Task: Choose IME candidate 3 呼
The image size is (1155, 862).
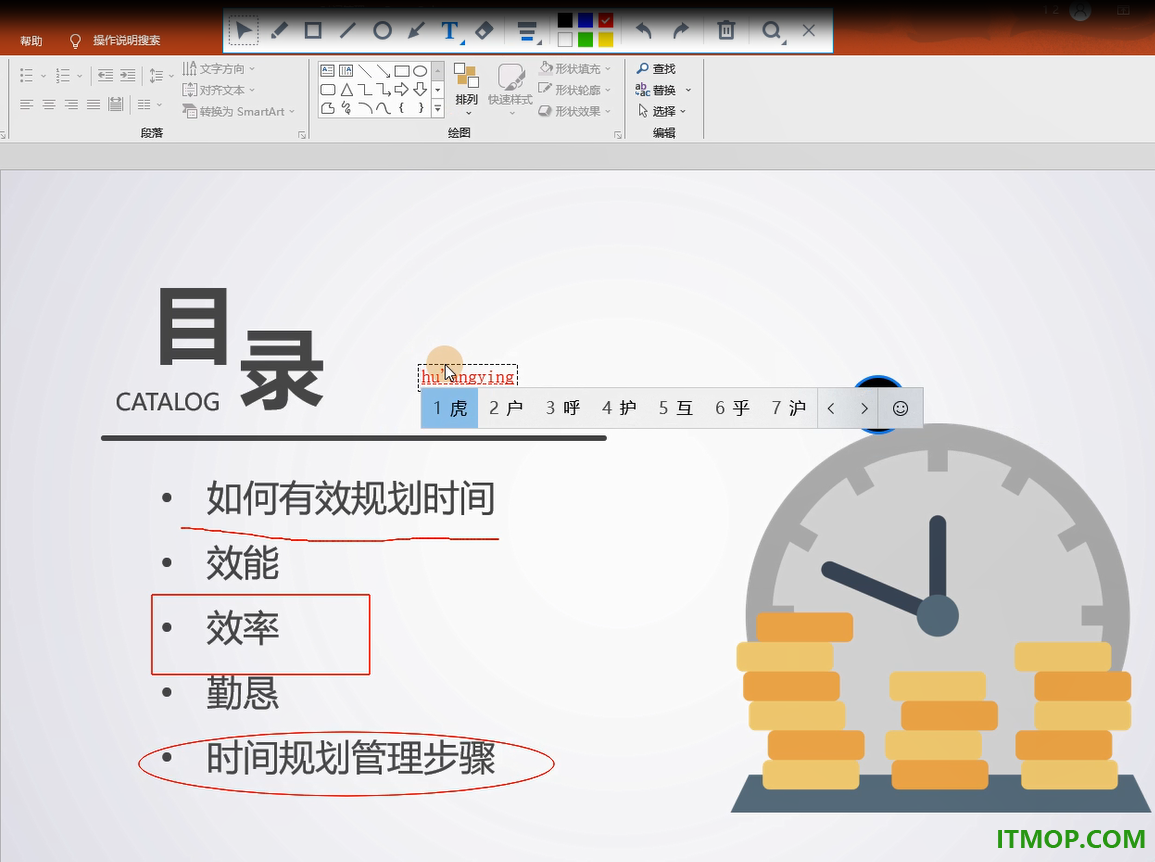Action: (x=563, y=408)
